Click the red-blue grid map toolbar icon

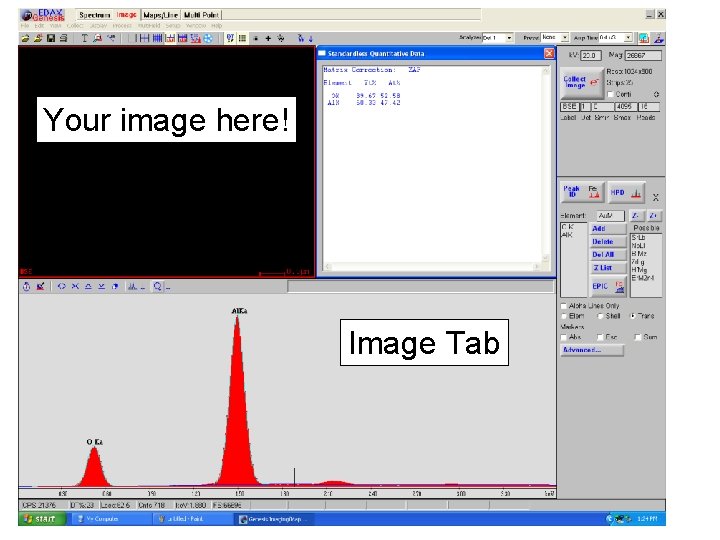(x=183, y=39)
